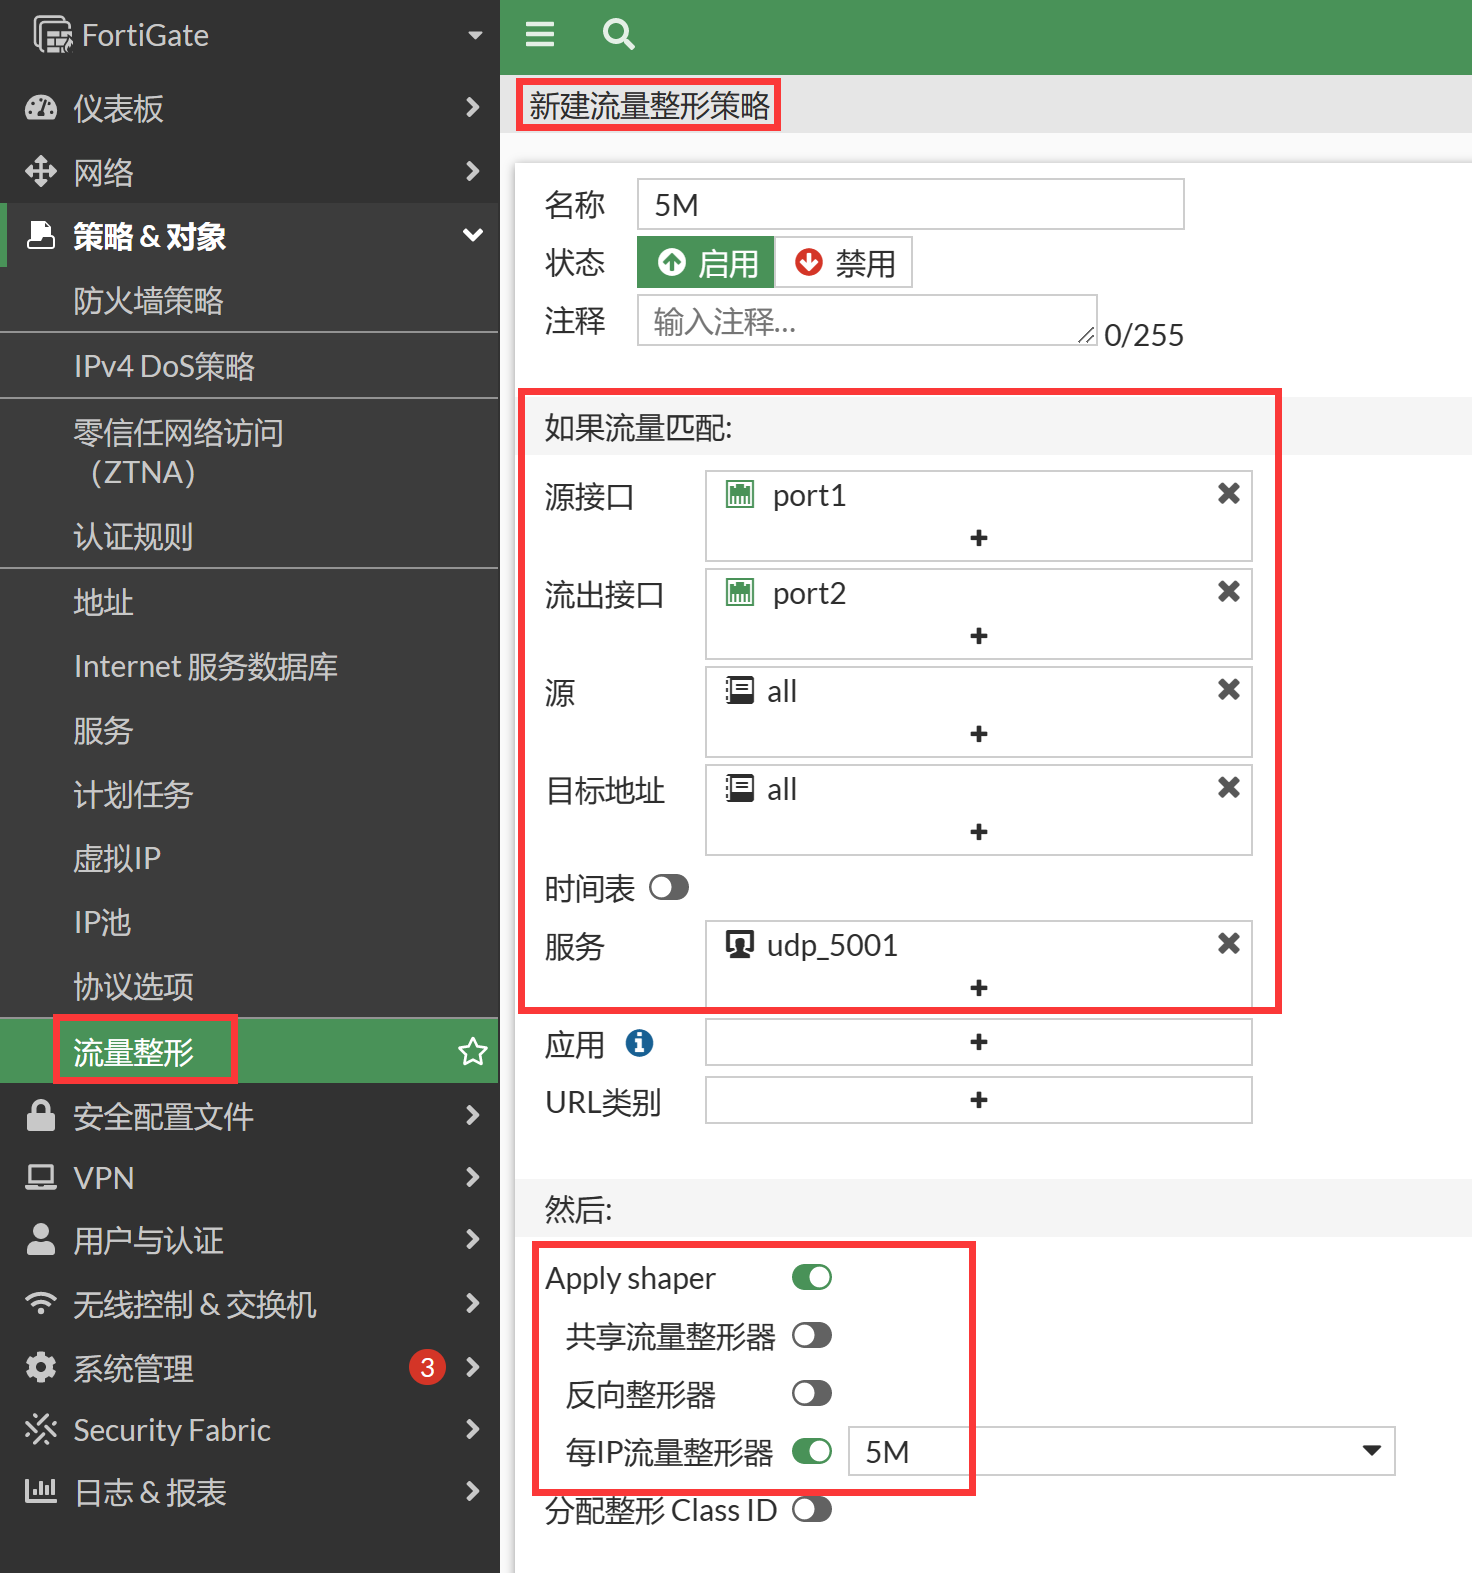Open the FortiGate device dropdown arrow

(x=475, y=36)
